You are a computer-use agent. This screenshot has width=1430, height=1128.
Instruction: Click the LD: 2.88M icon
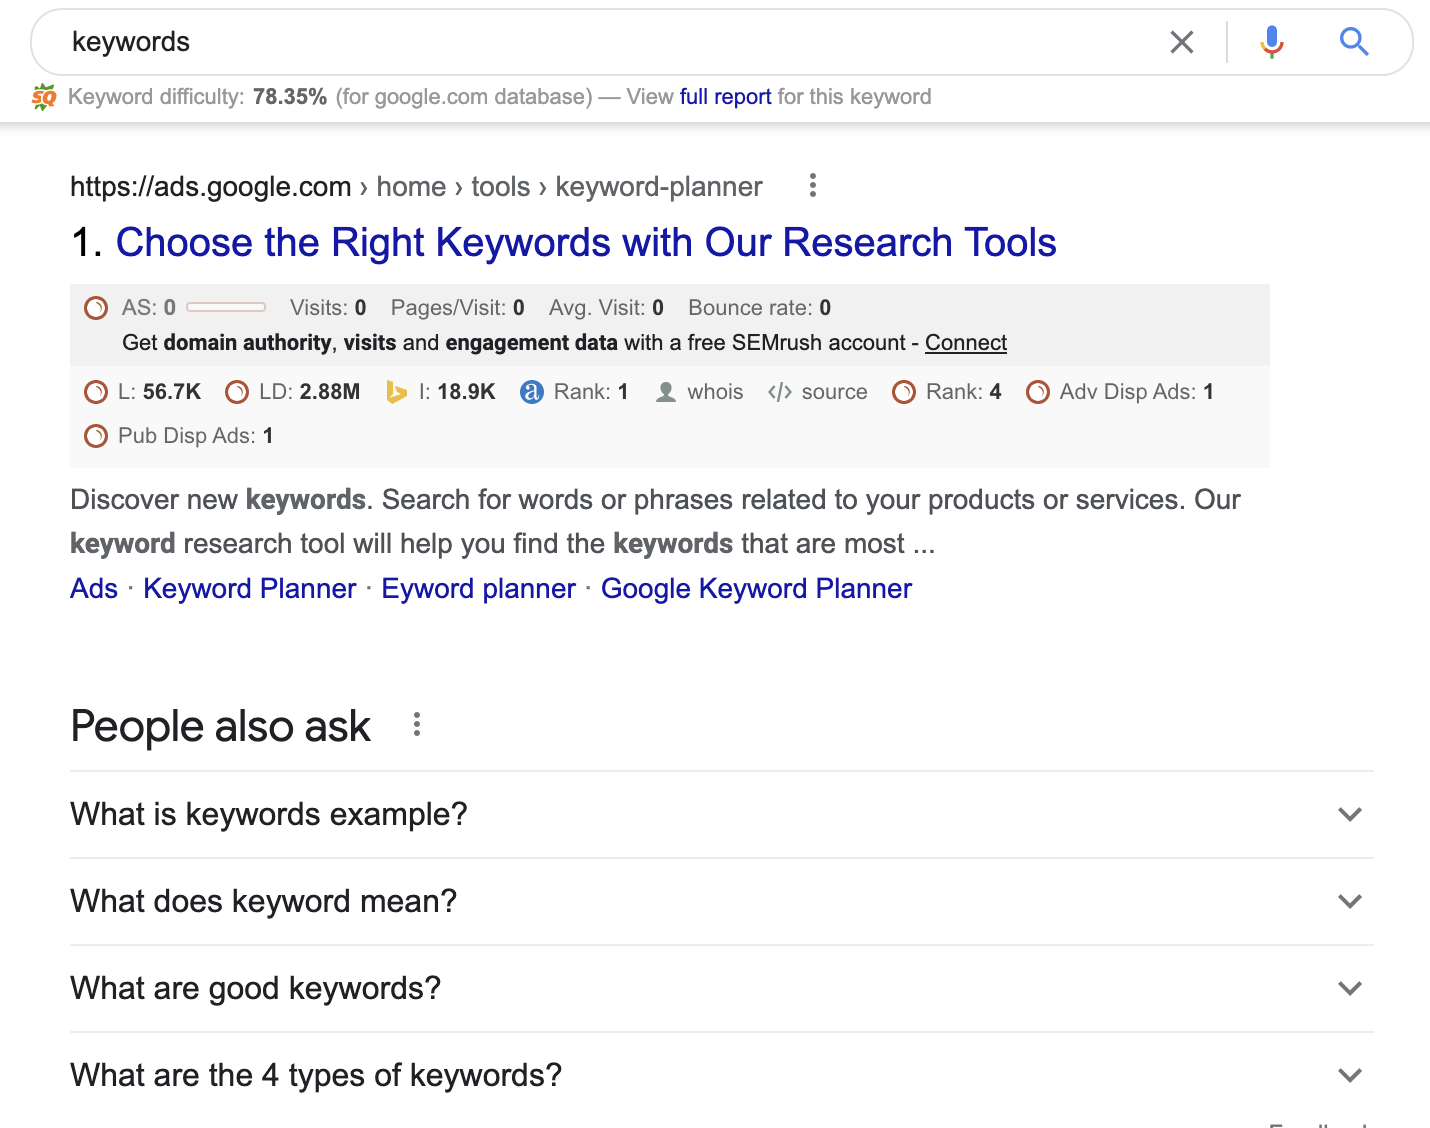pos(237,392)
